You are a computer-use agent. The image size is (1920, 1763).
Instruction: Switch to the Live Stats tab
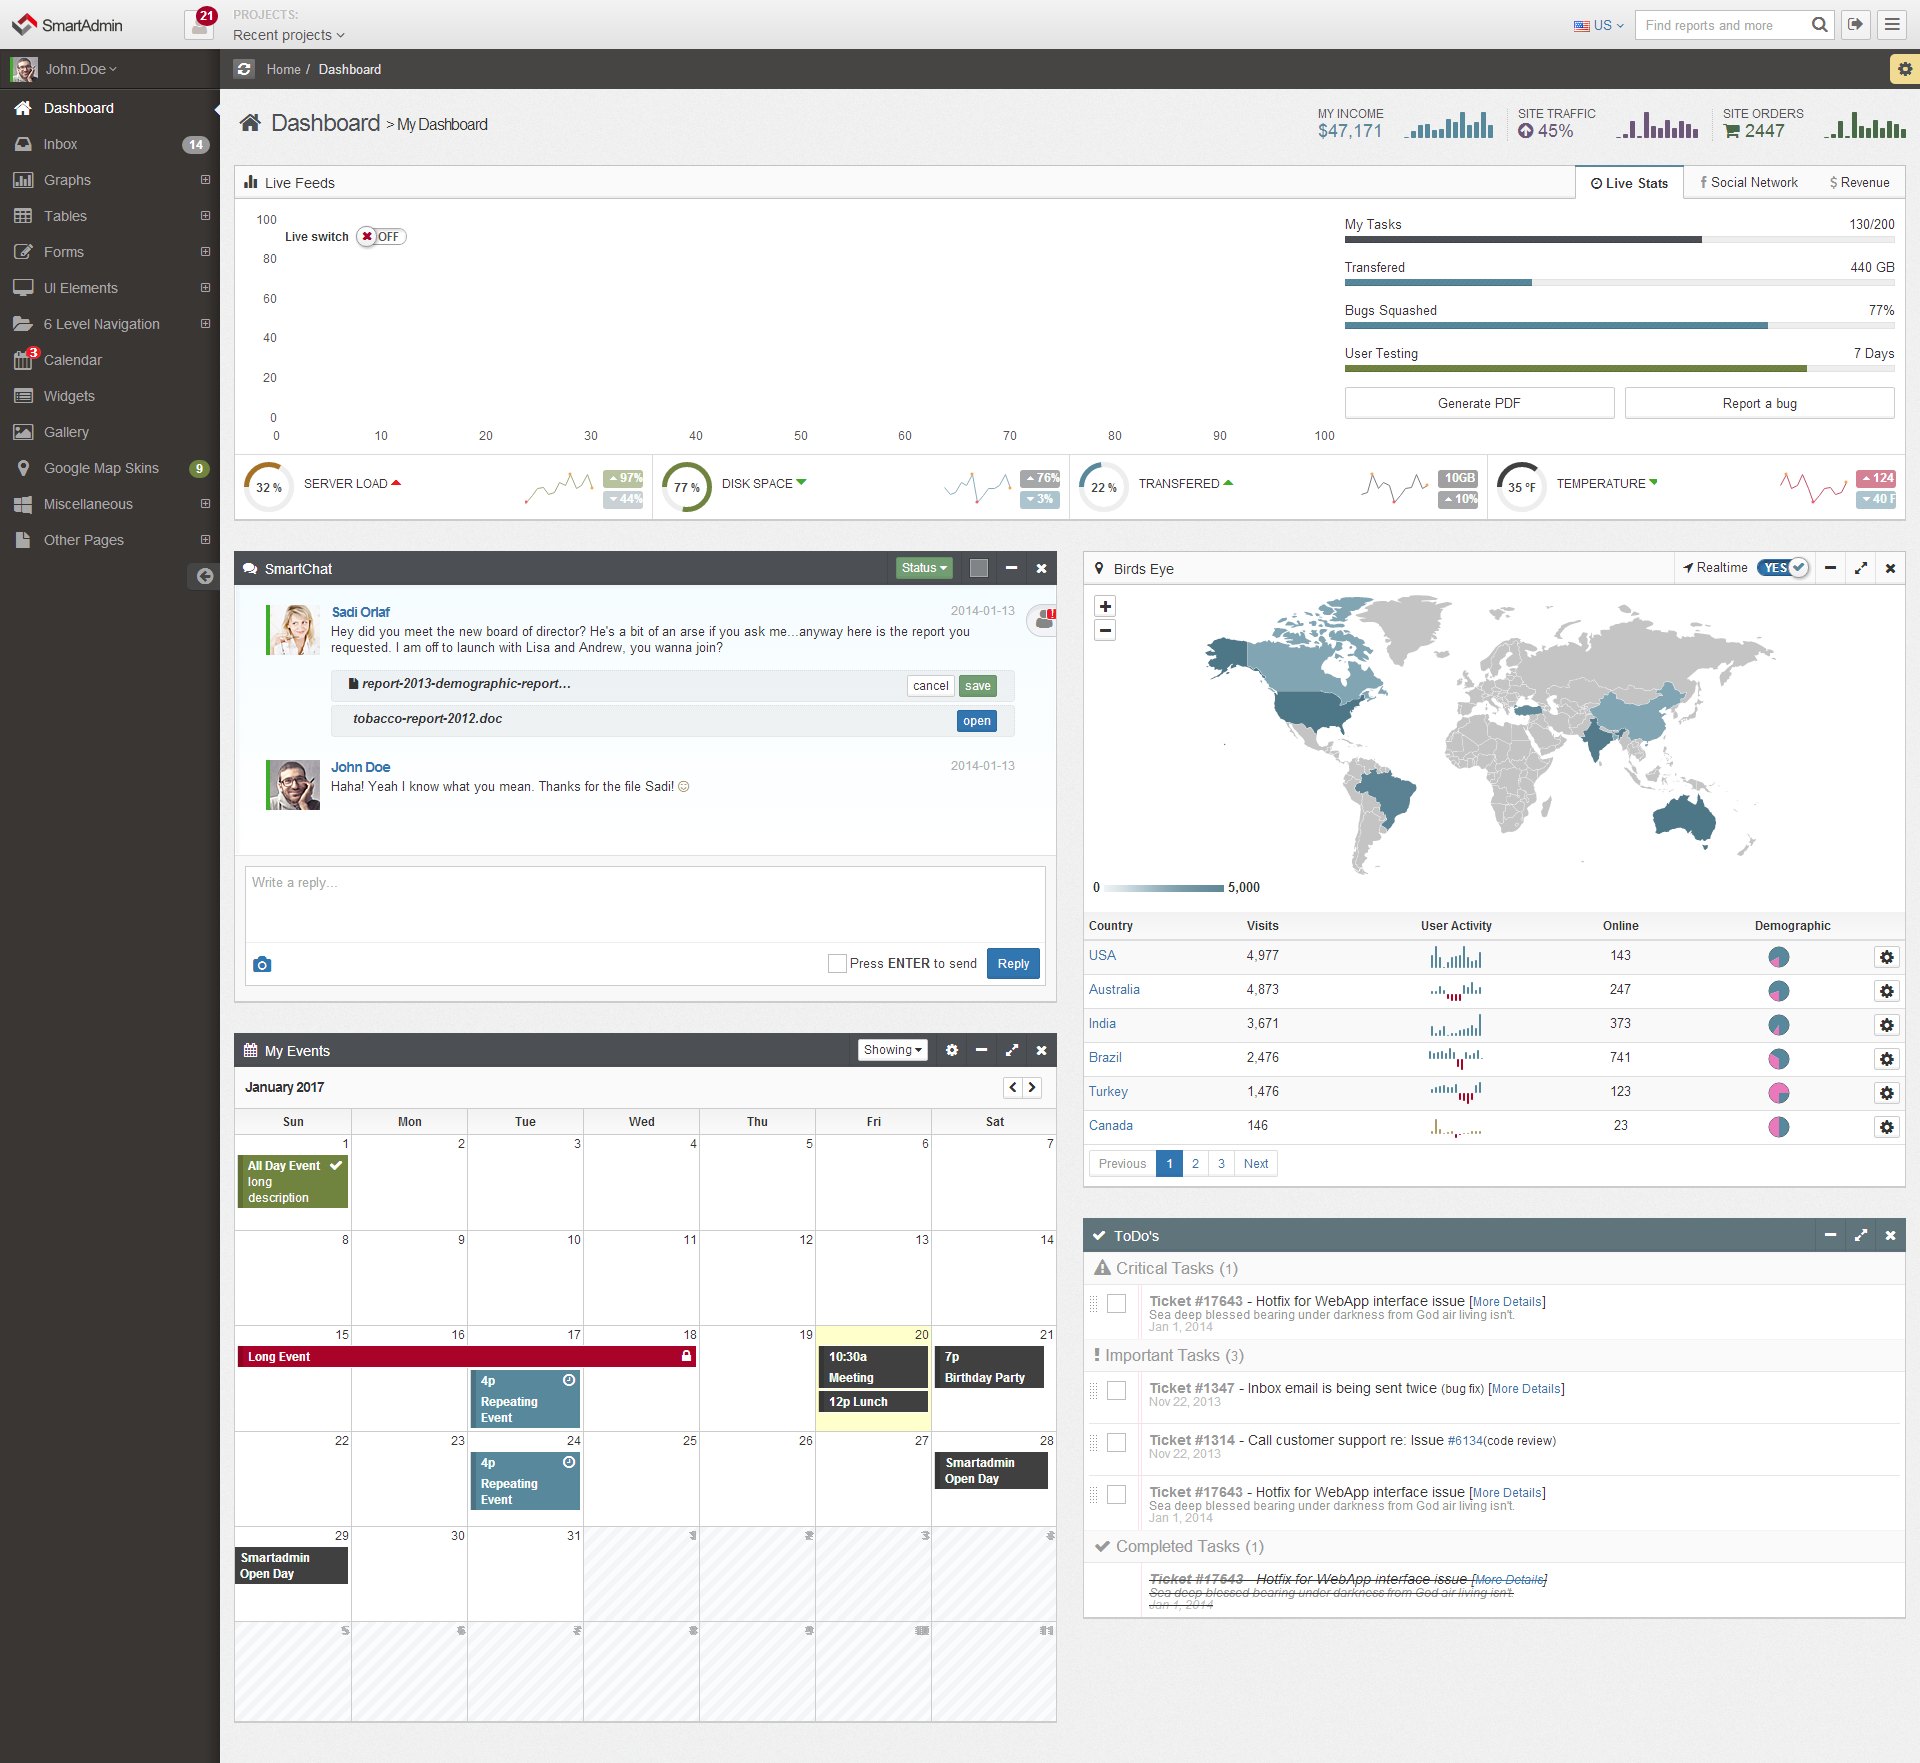click(x=1629, y=183)
